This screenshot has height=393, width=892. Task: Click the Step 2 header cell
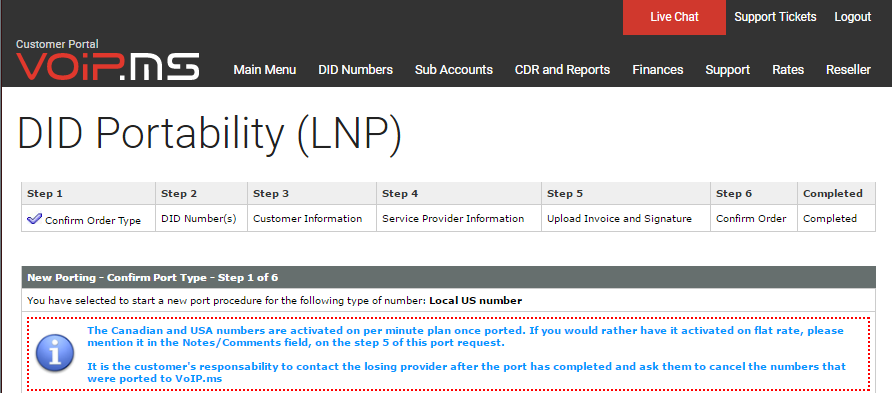pos(201,193)
